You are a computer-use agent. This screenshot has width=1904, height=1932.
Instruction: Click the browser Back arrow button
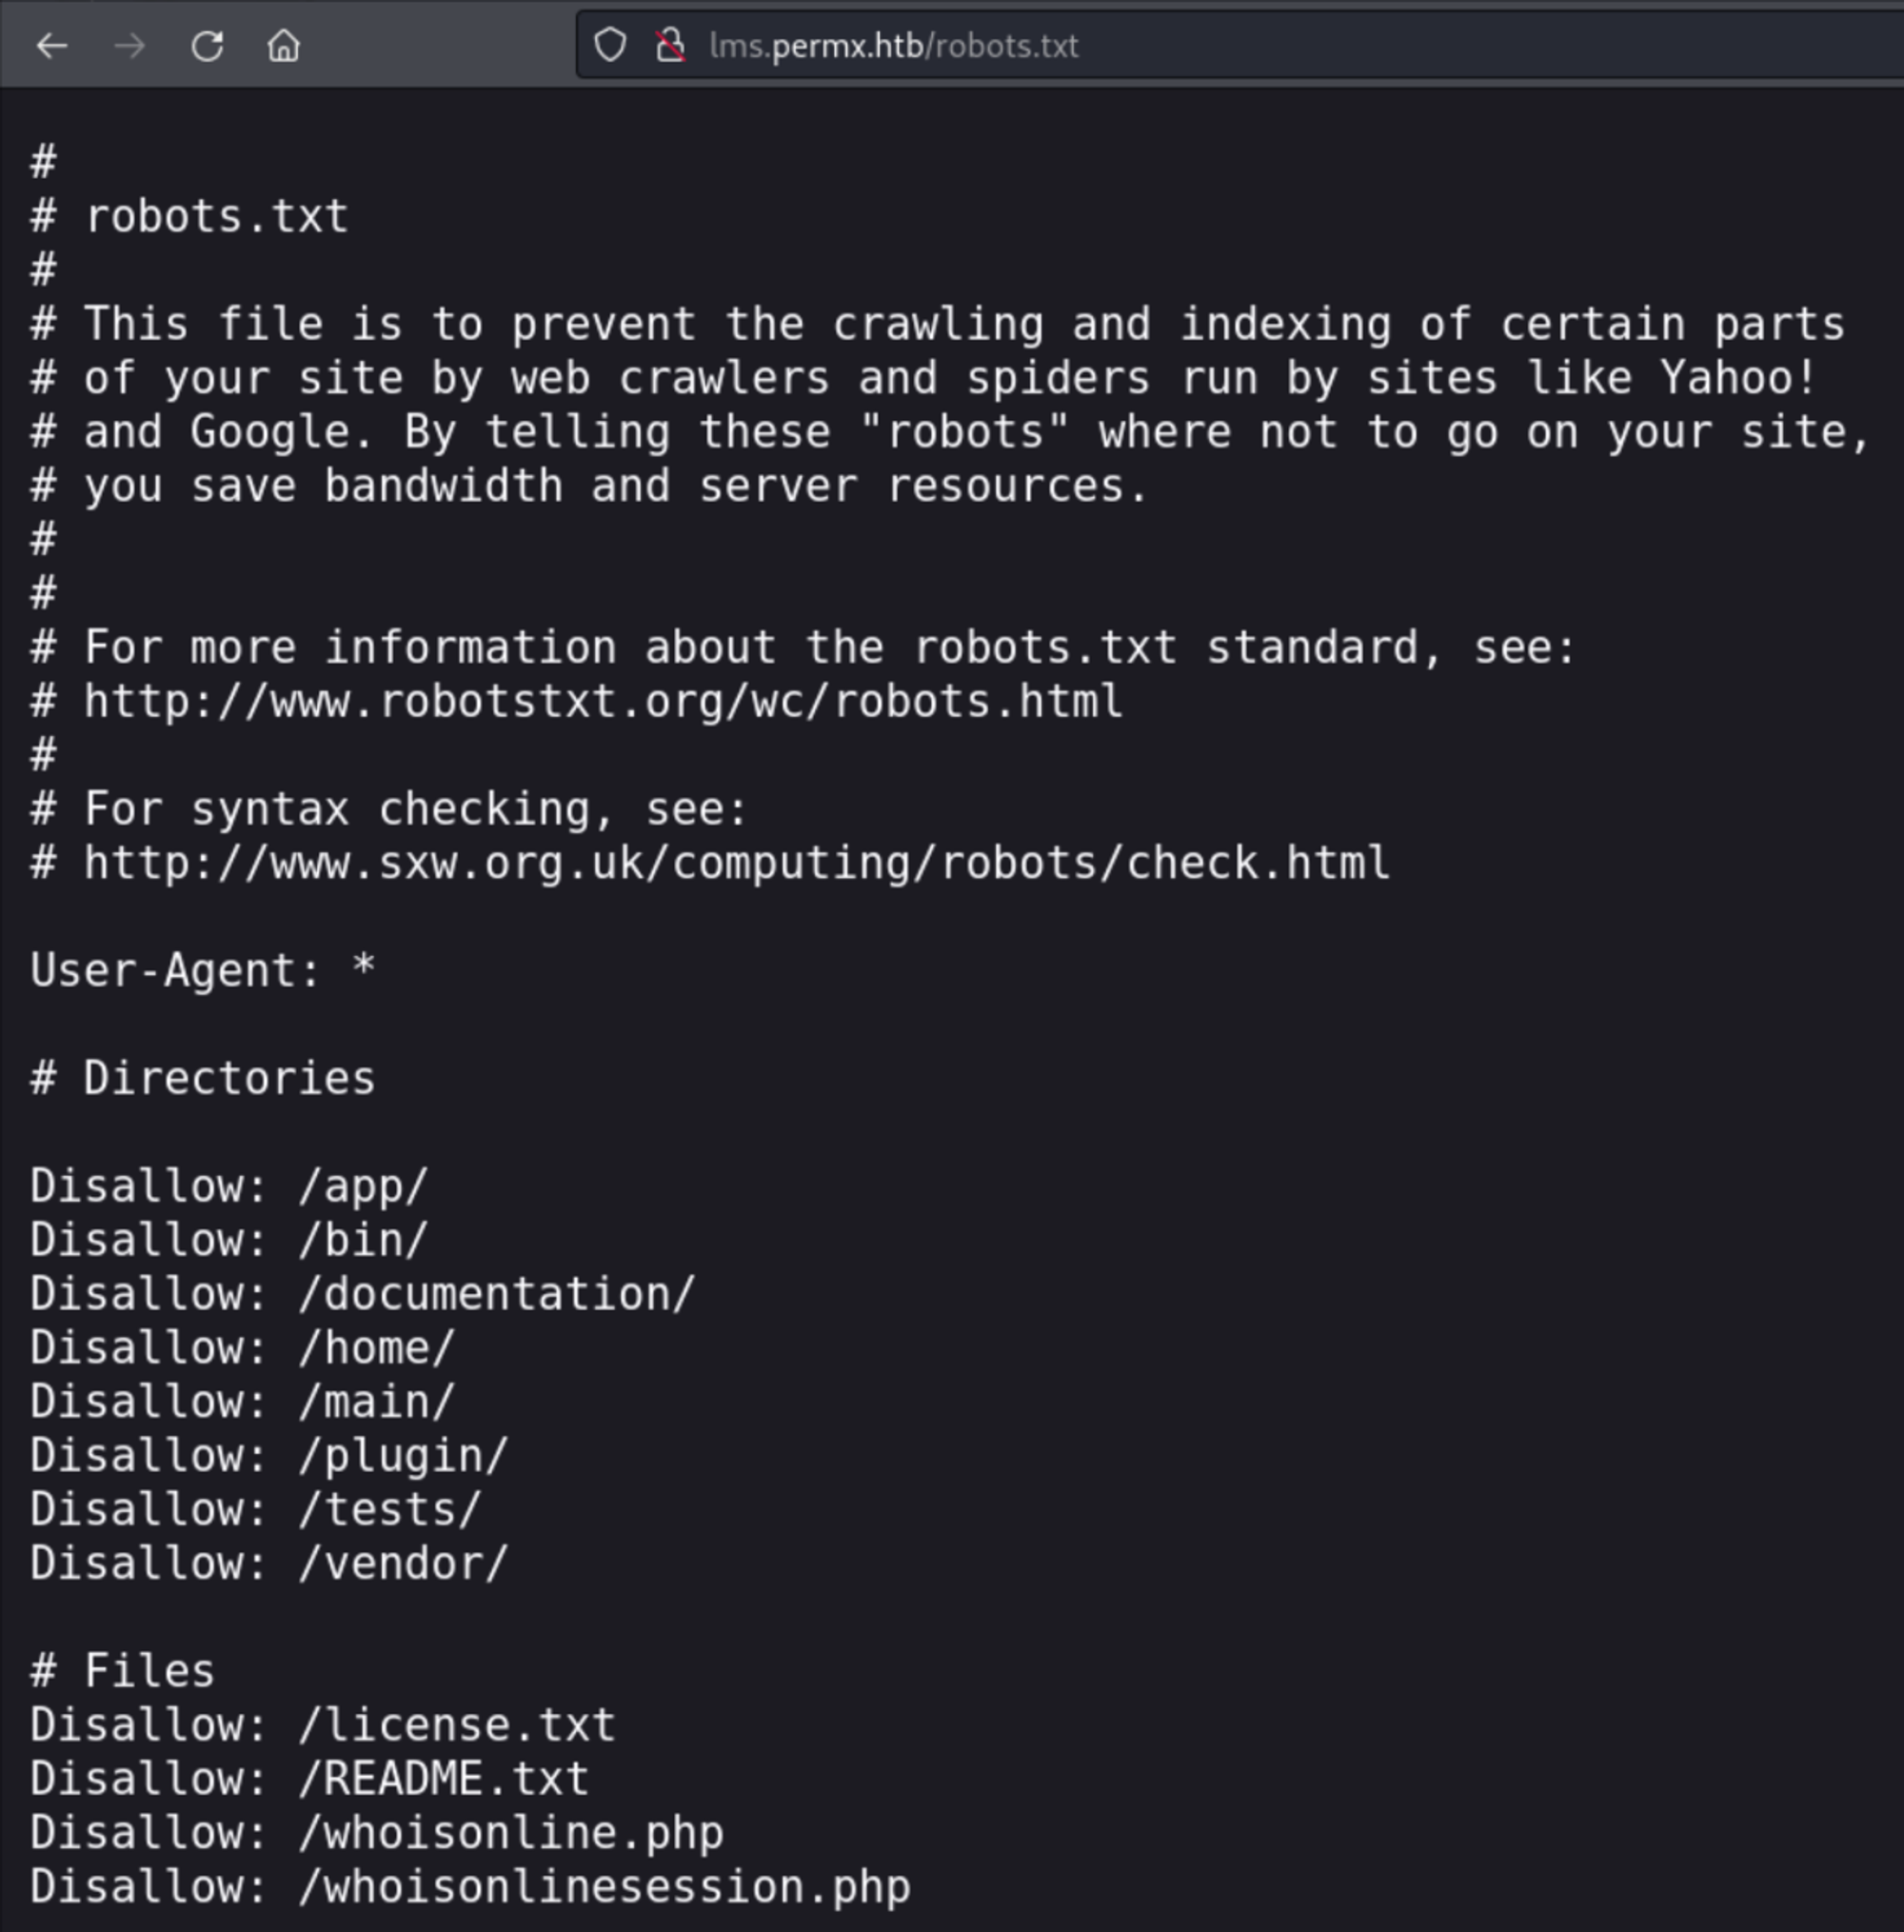52,46
